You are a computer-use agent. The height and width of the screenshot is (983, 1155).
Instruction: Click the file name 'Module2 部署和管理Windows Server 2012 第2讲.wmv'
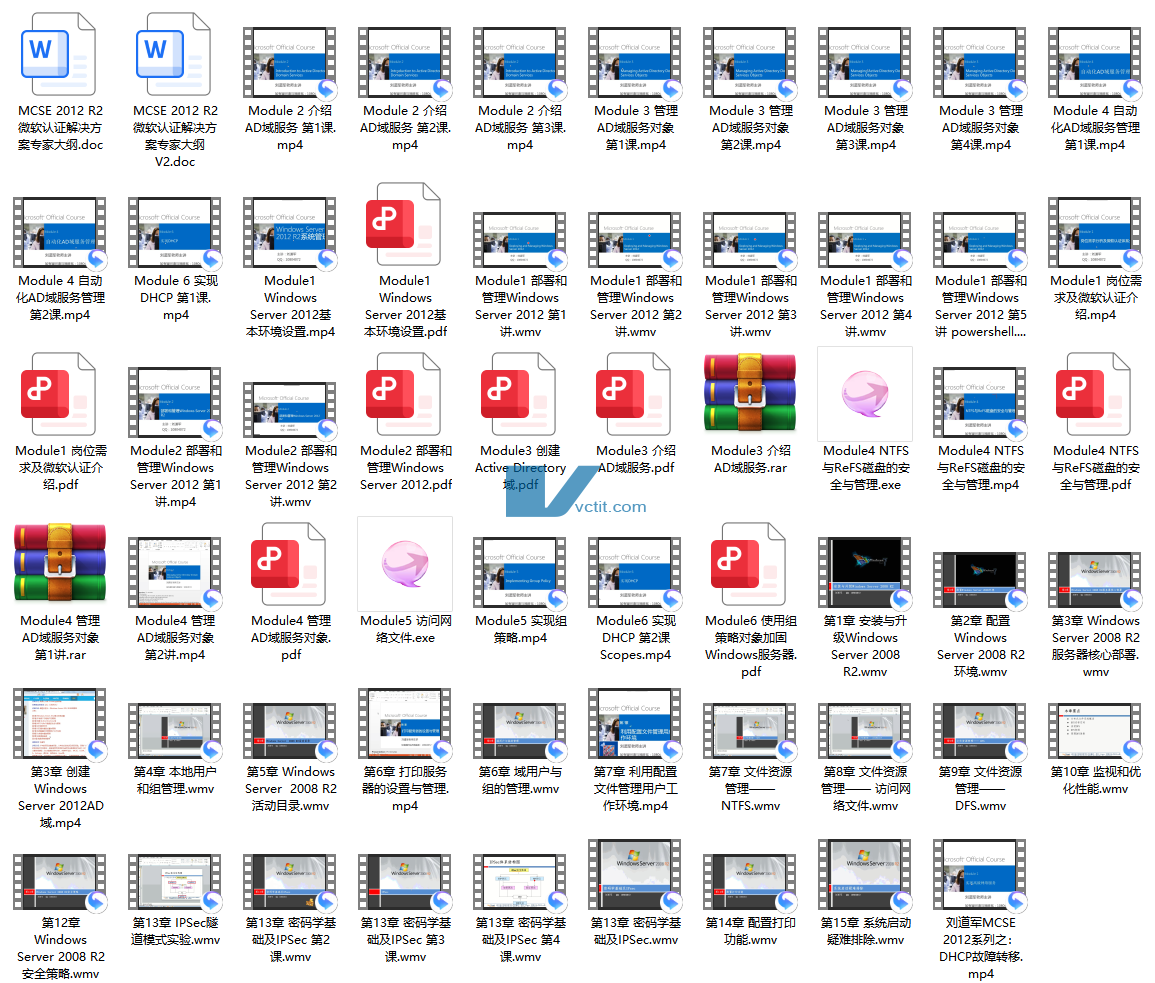tap(291, 476)
